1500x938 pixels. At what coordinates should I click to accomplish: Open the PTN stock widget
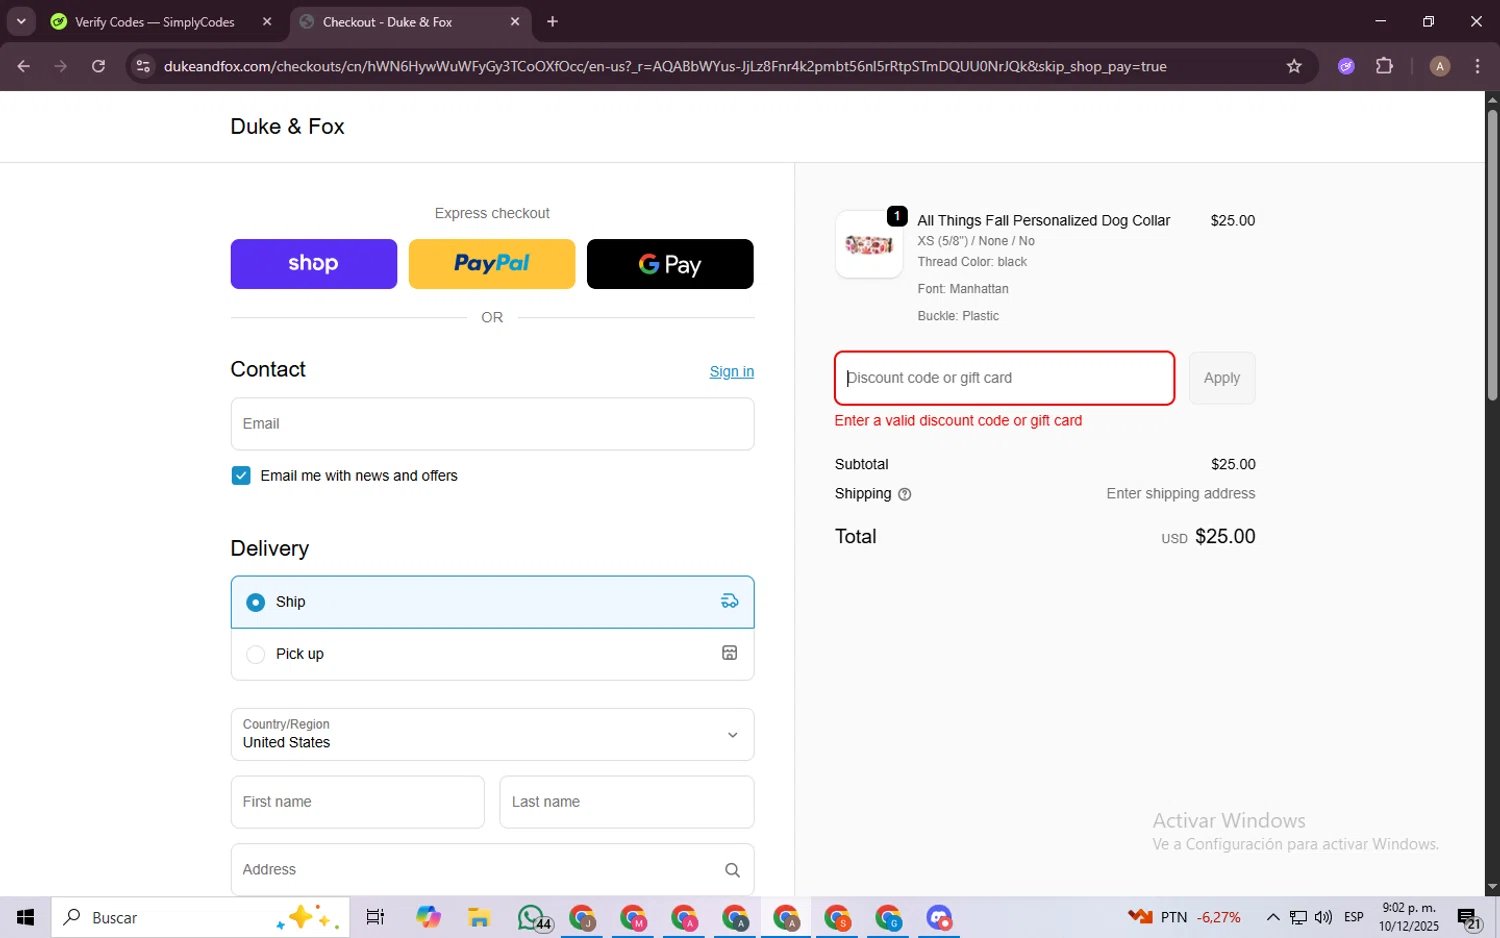1185,917
